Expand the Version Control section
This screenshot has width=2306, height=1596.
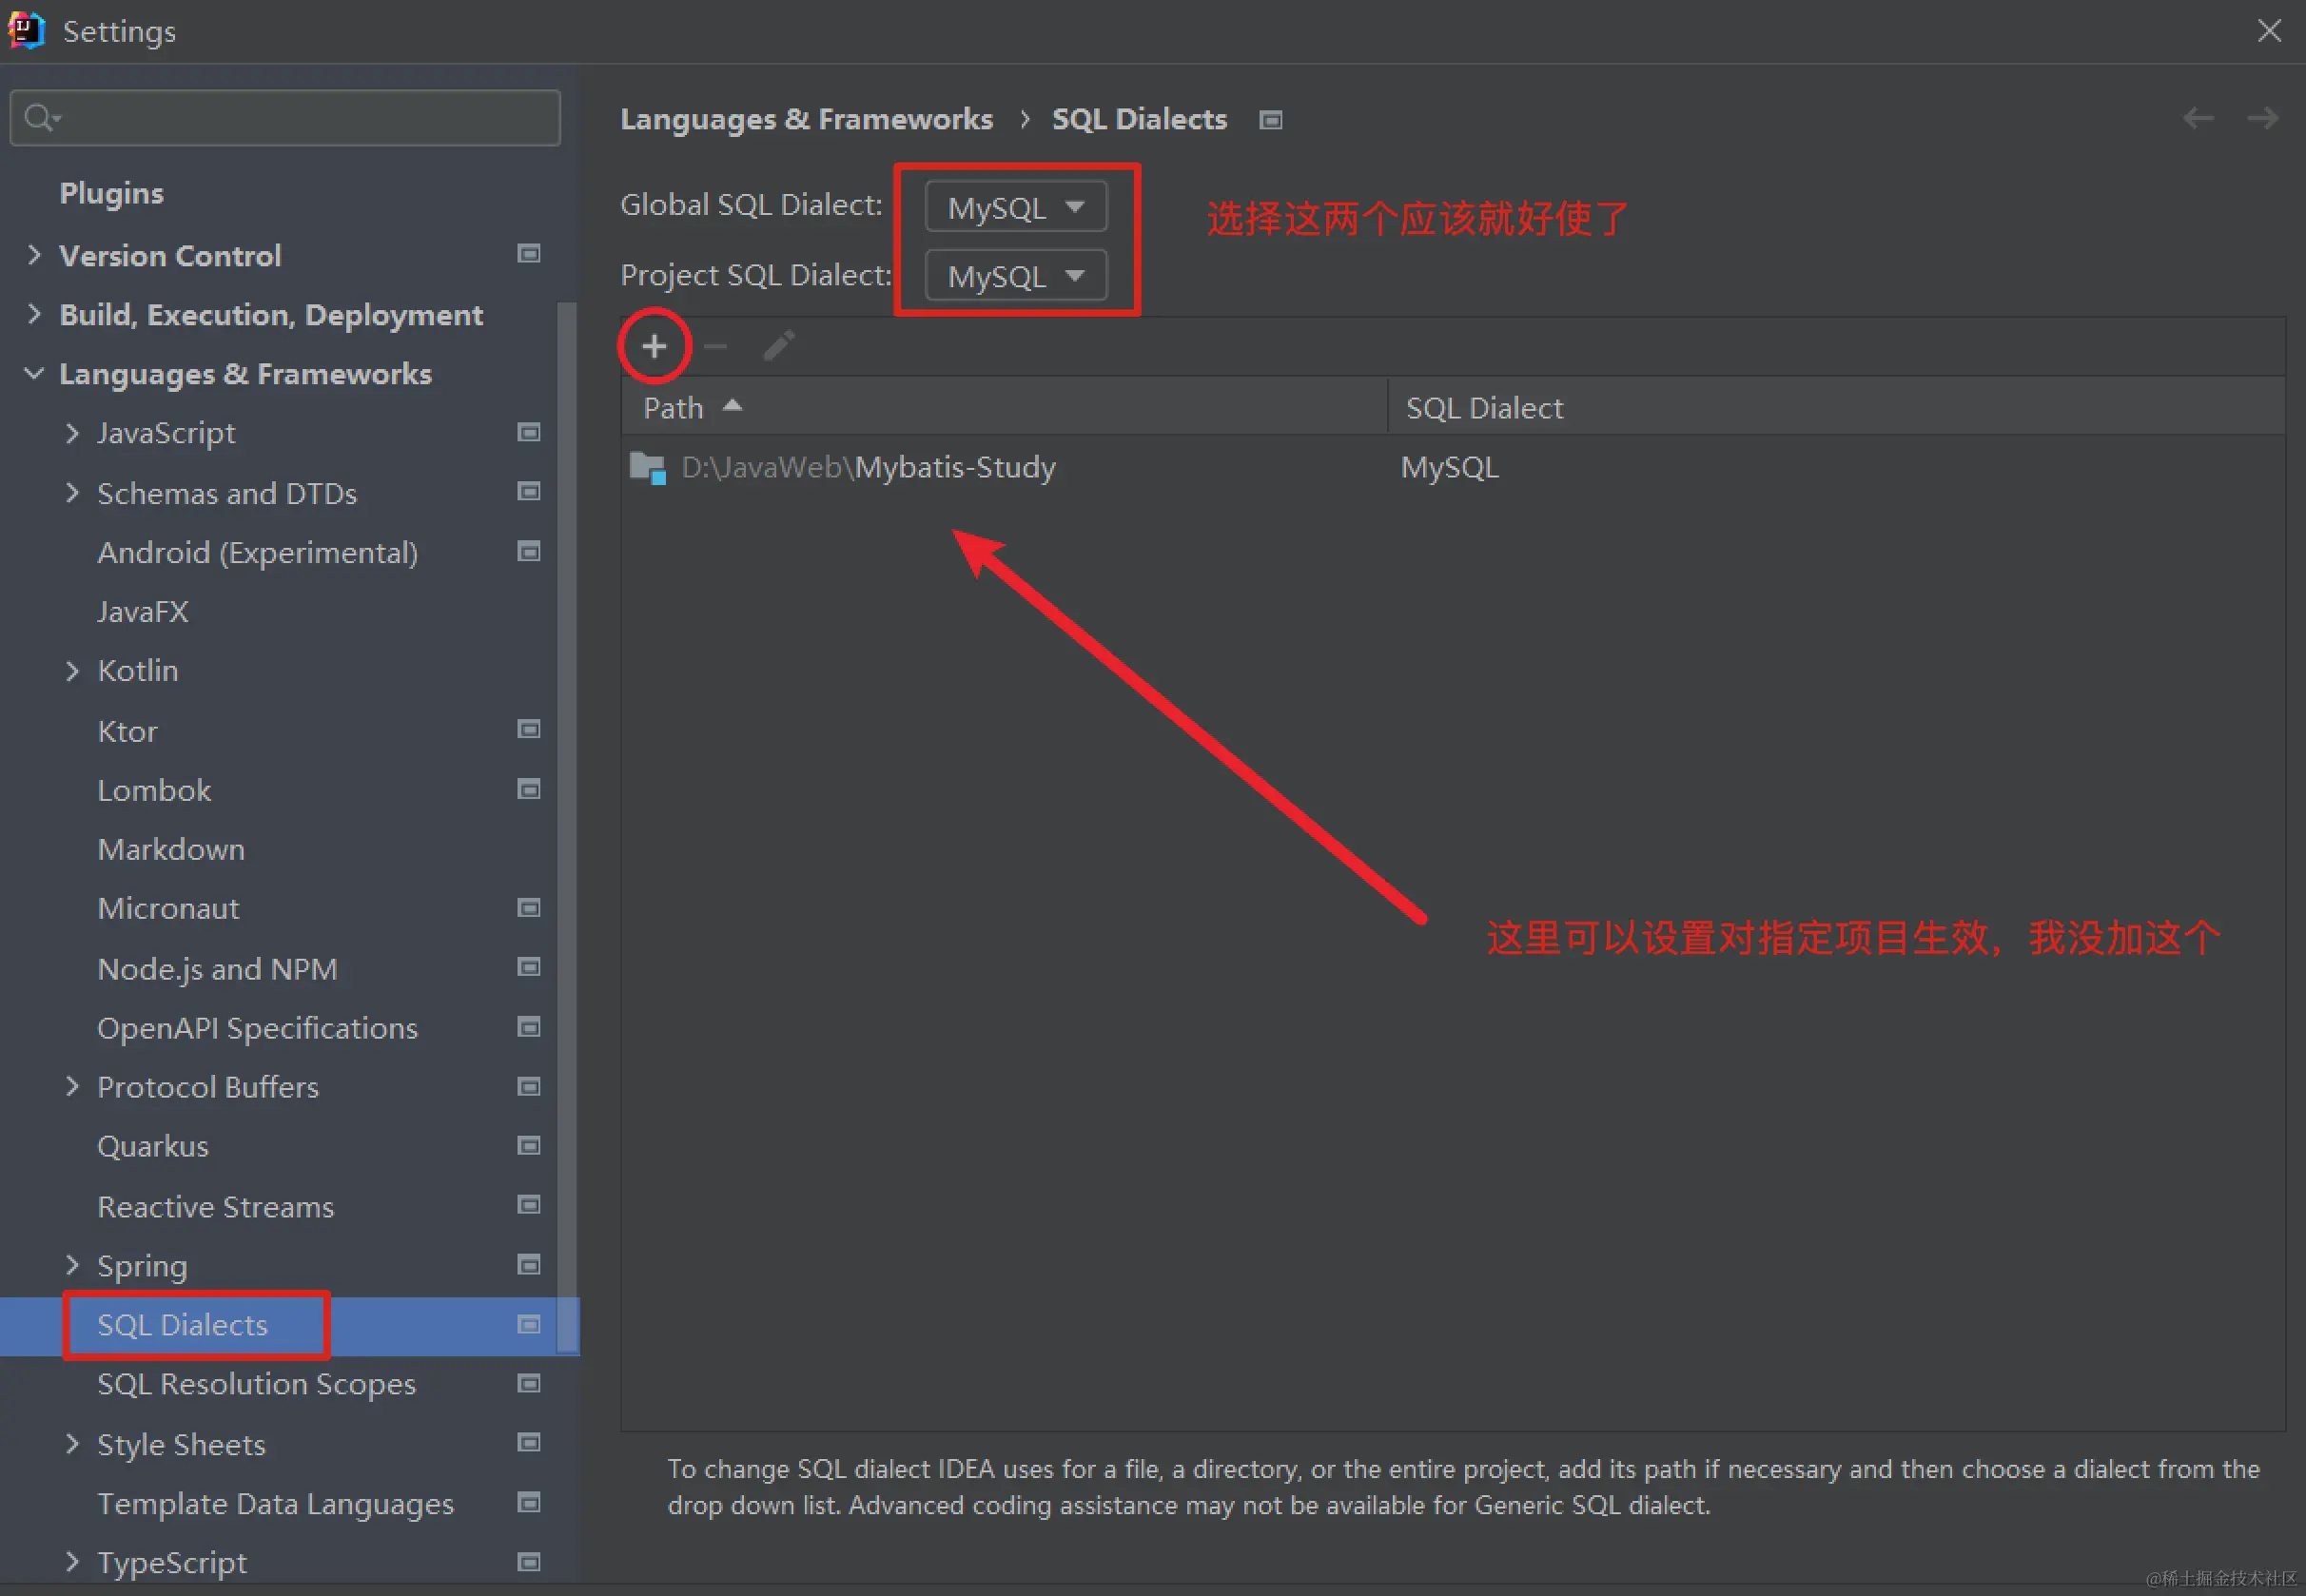point(35,255)
